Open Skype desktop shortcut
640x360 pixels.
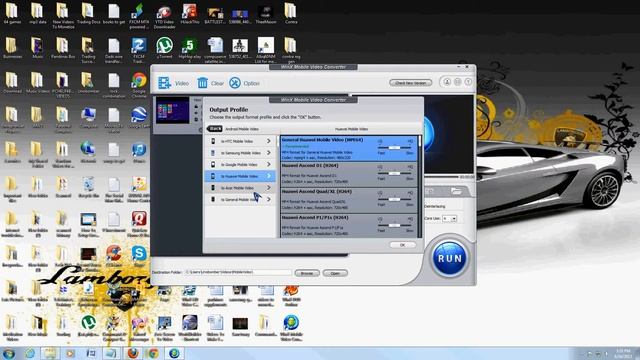pyautogui.click(x=139, y=256)
